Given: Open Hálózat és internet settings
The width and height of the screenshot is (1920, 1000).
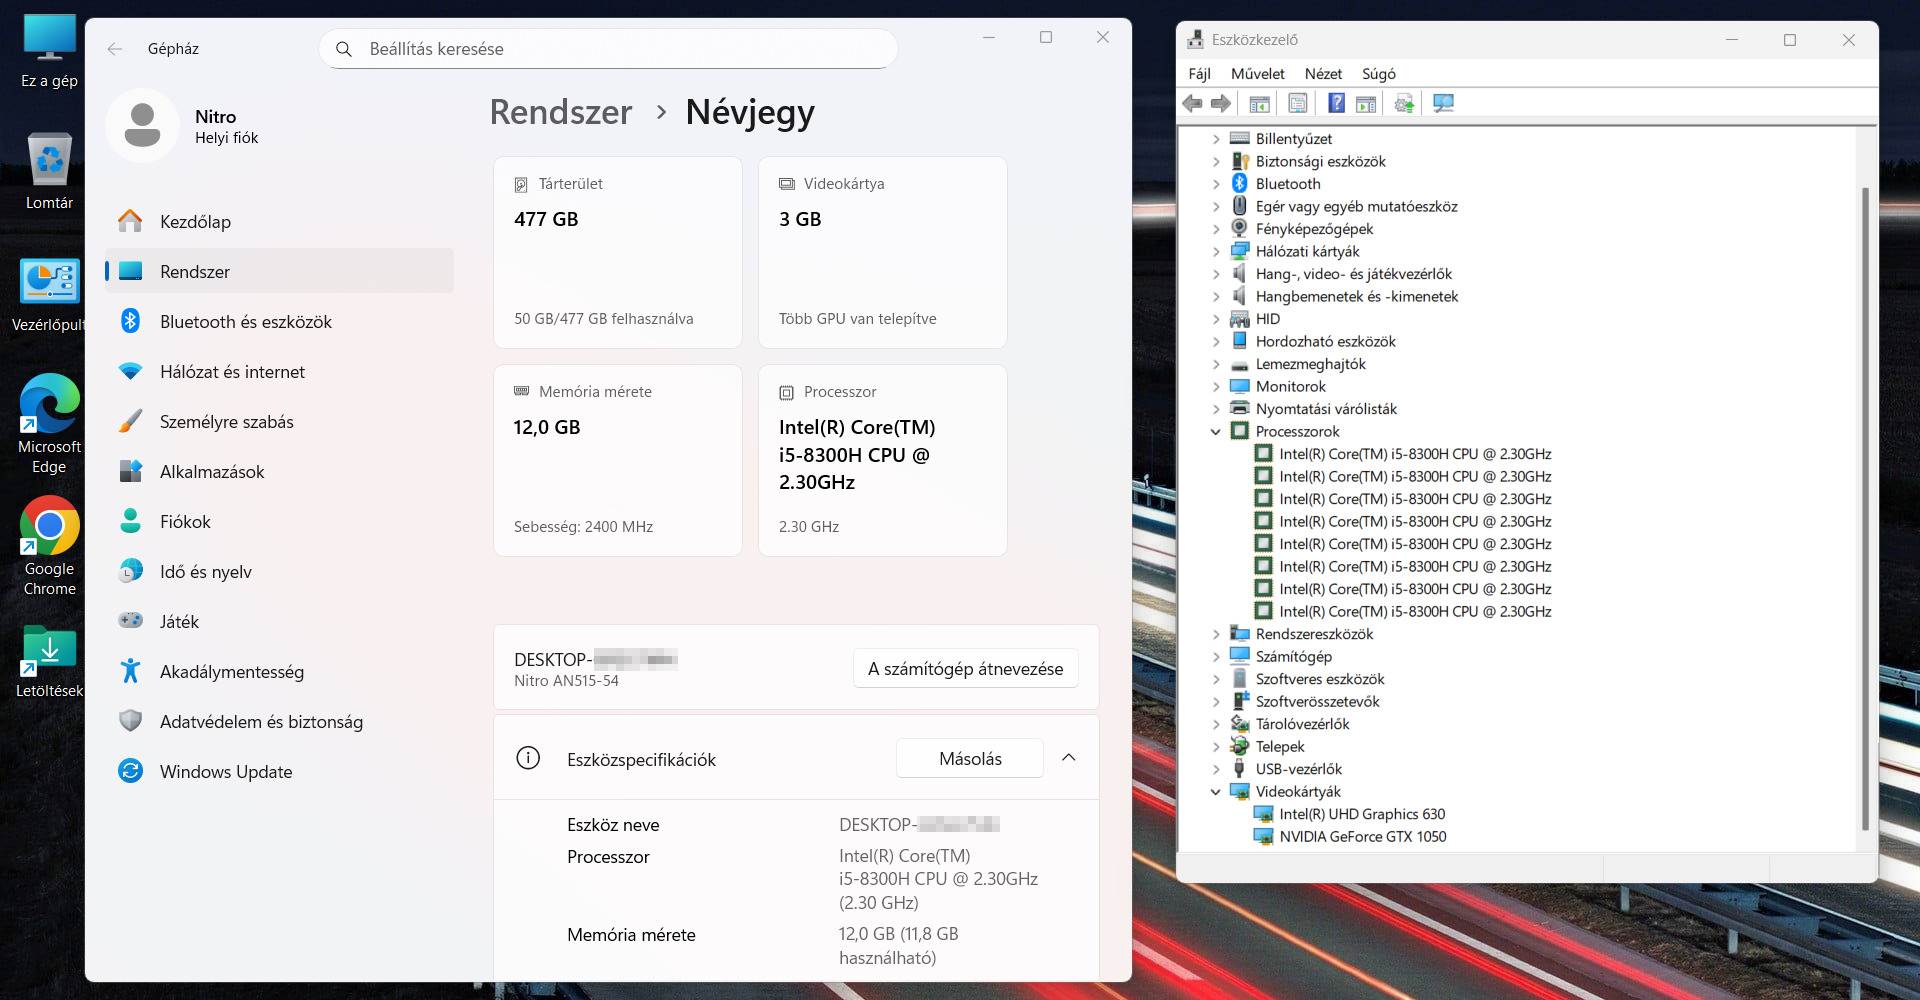Looking at the screenshot, I should click(x=279, y=371).
